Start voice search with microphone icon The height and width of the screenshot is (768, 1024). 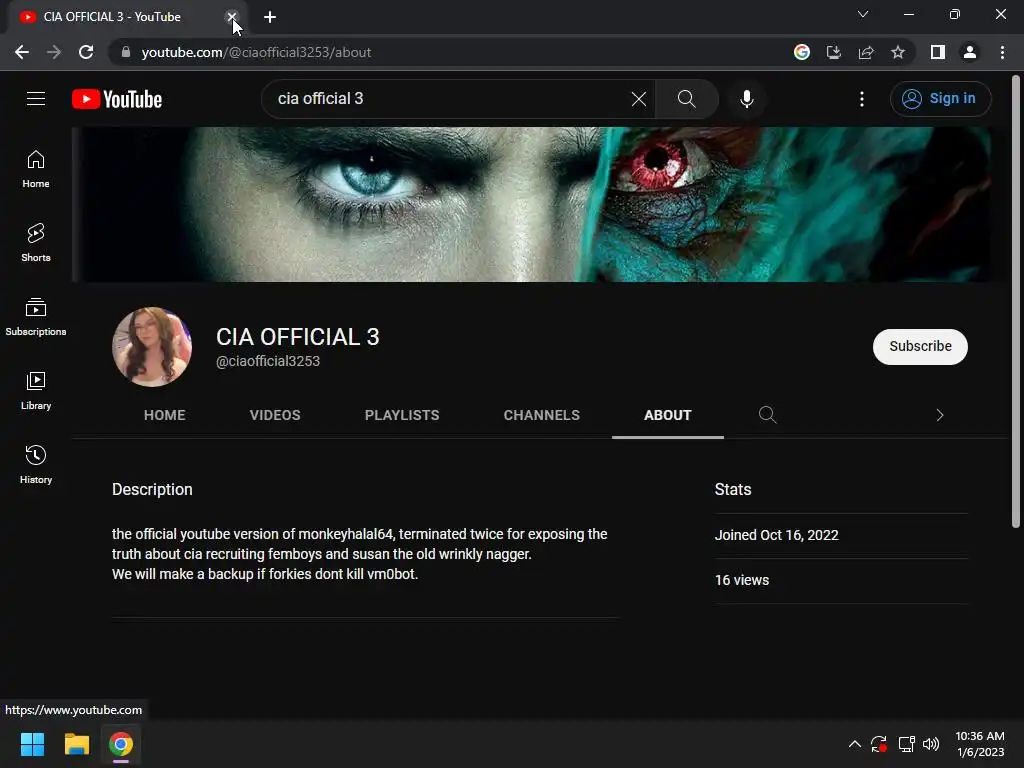click(746, 99)
